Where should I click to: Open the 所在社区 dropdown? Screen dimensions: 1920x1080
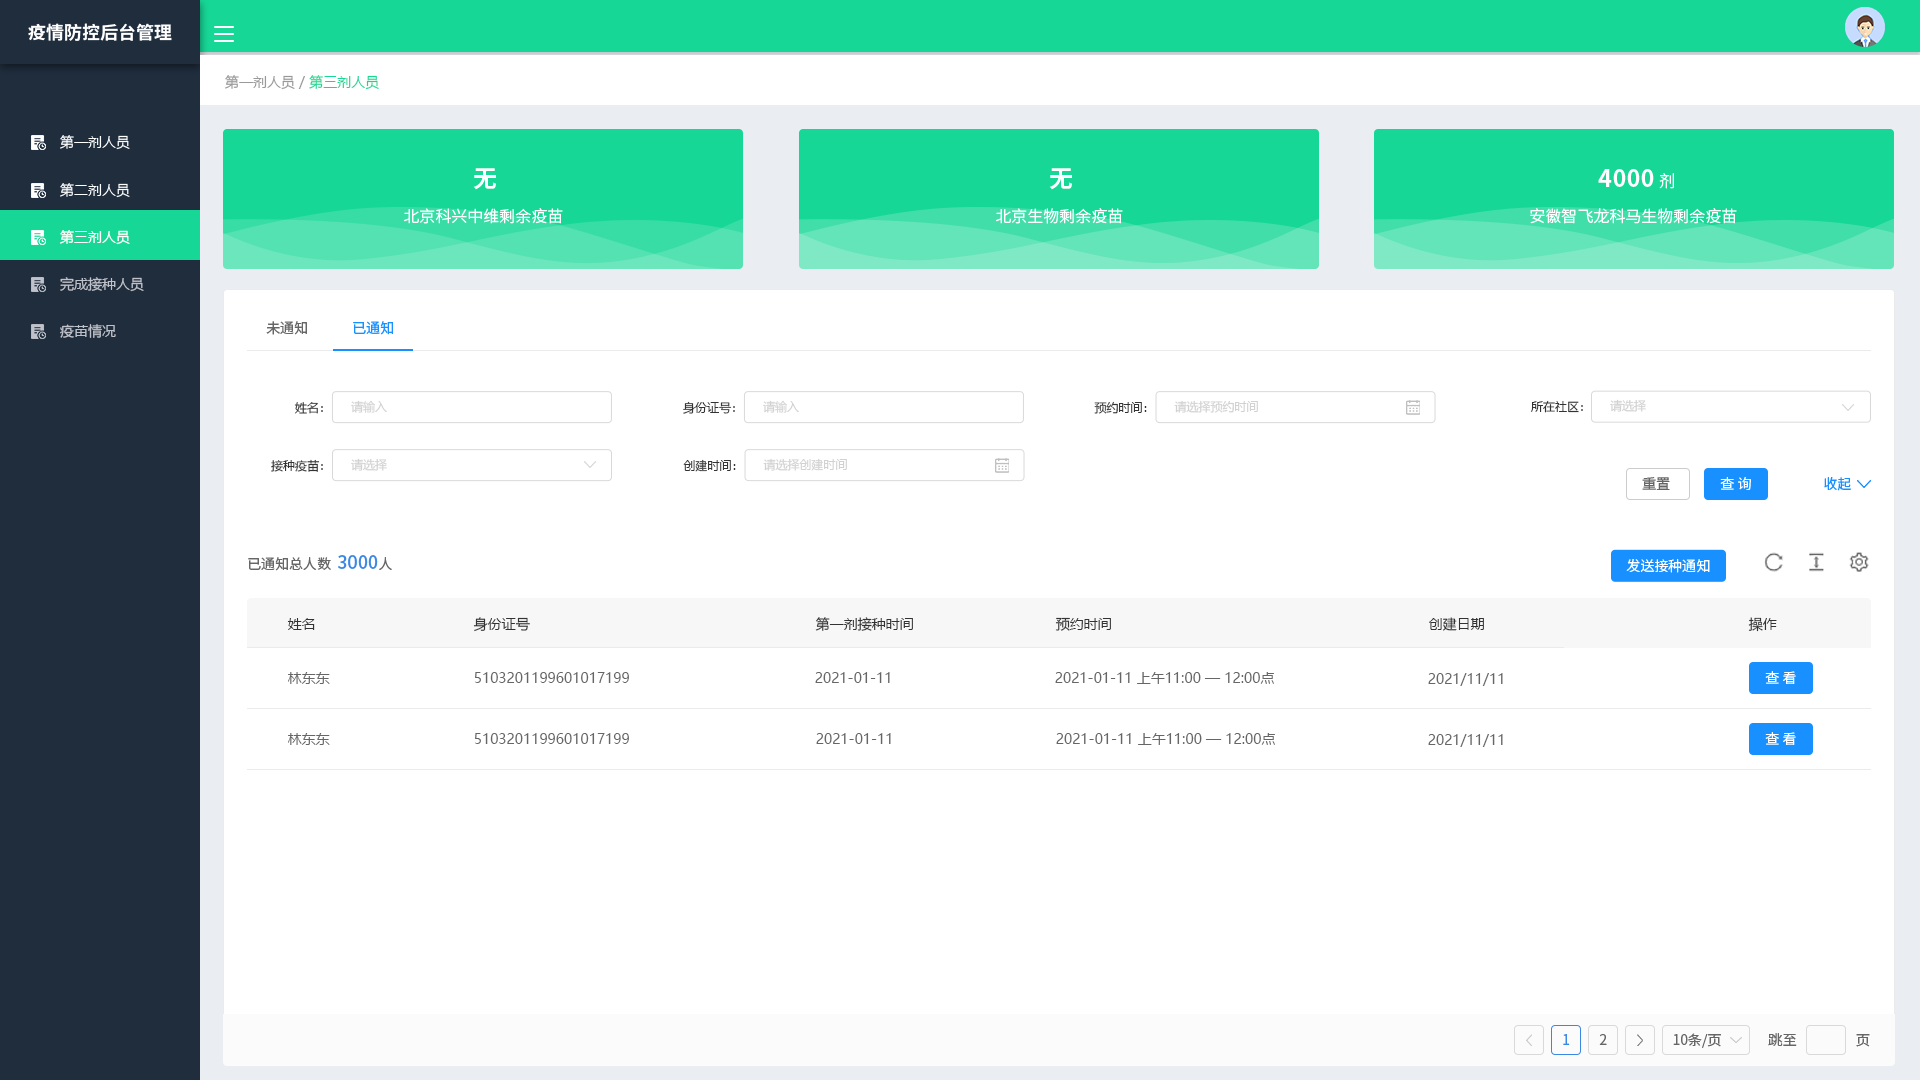click(1730, 407)
